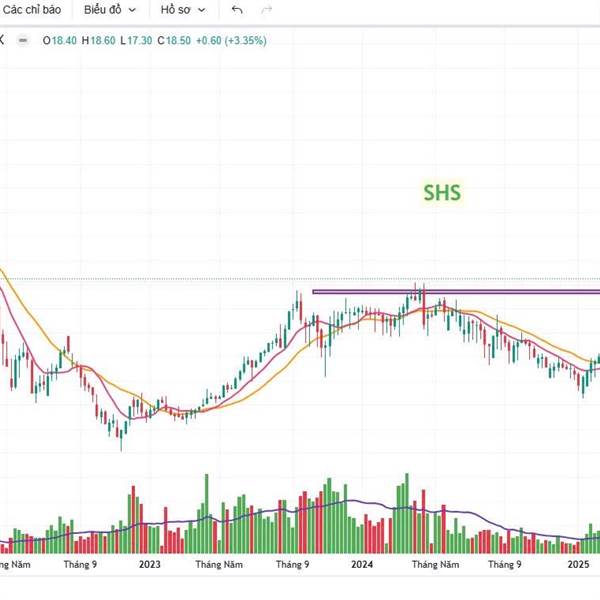Click the Tháng Năm label just after 2024
Viewport: 600px width, 600px height.
click(x=435, y=564)
